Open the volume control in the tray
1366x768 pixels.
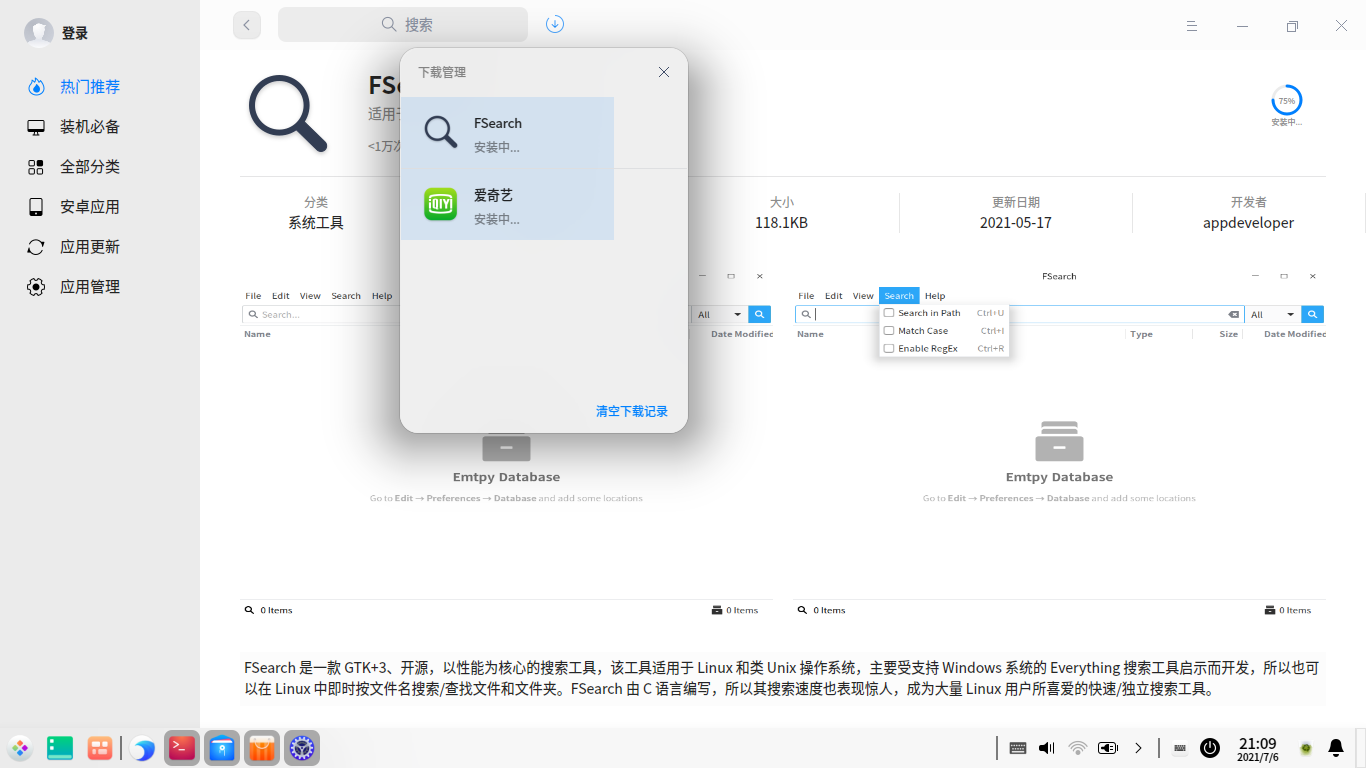click(1047, 748)
